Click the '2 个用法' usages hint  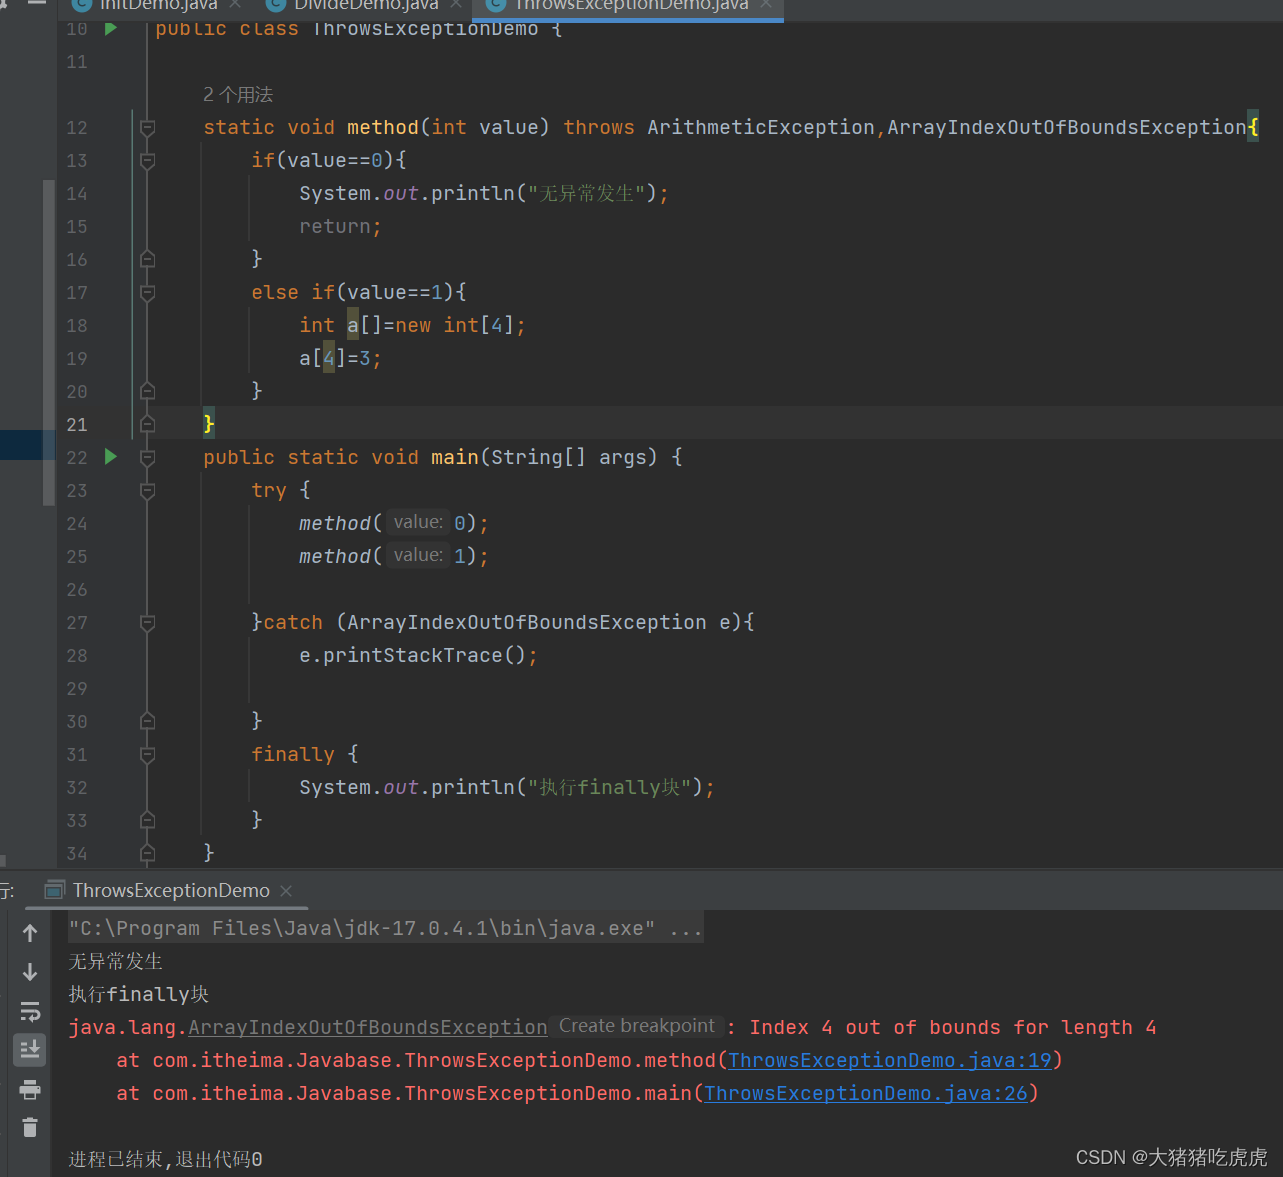(238, 94)
